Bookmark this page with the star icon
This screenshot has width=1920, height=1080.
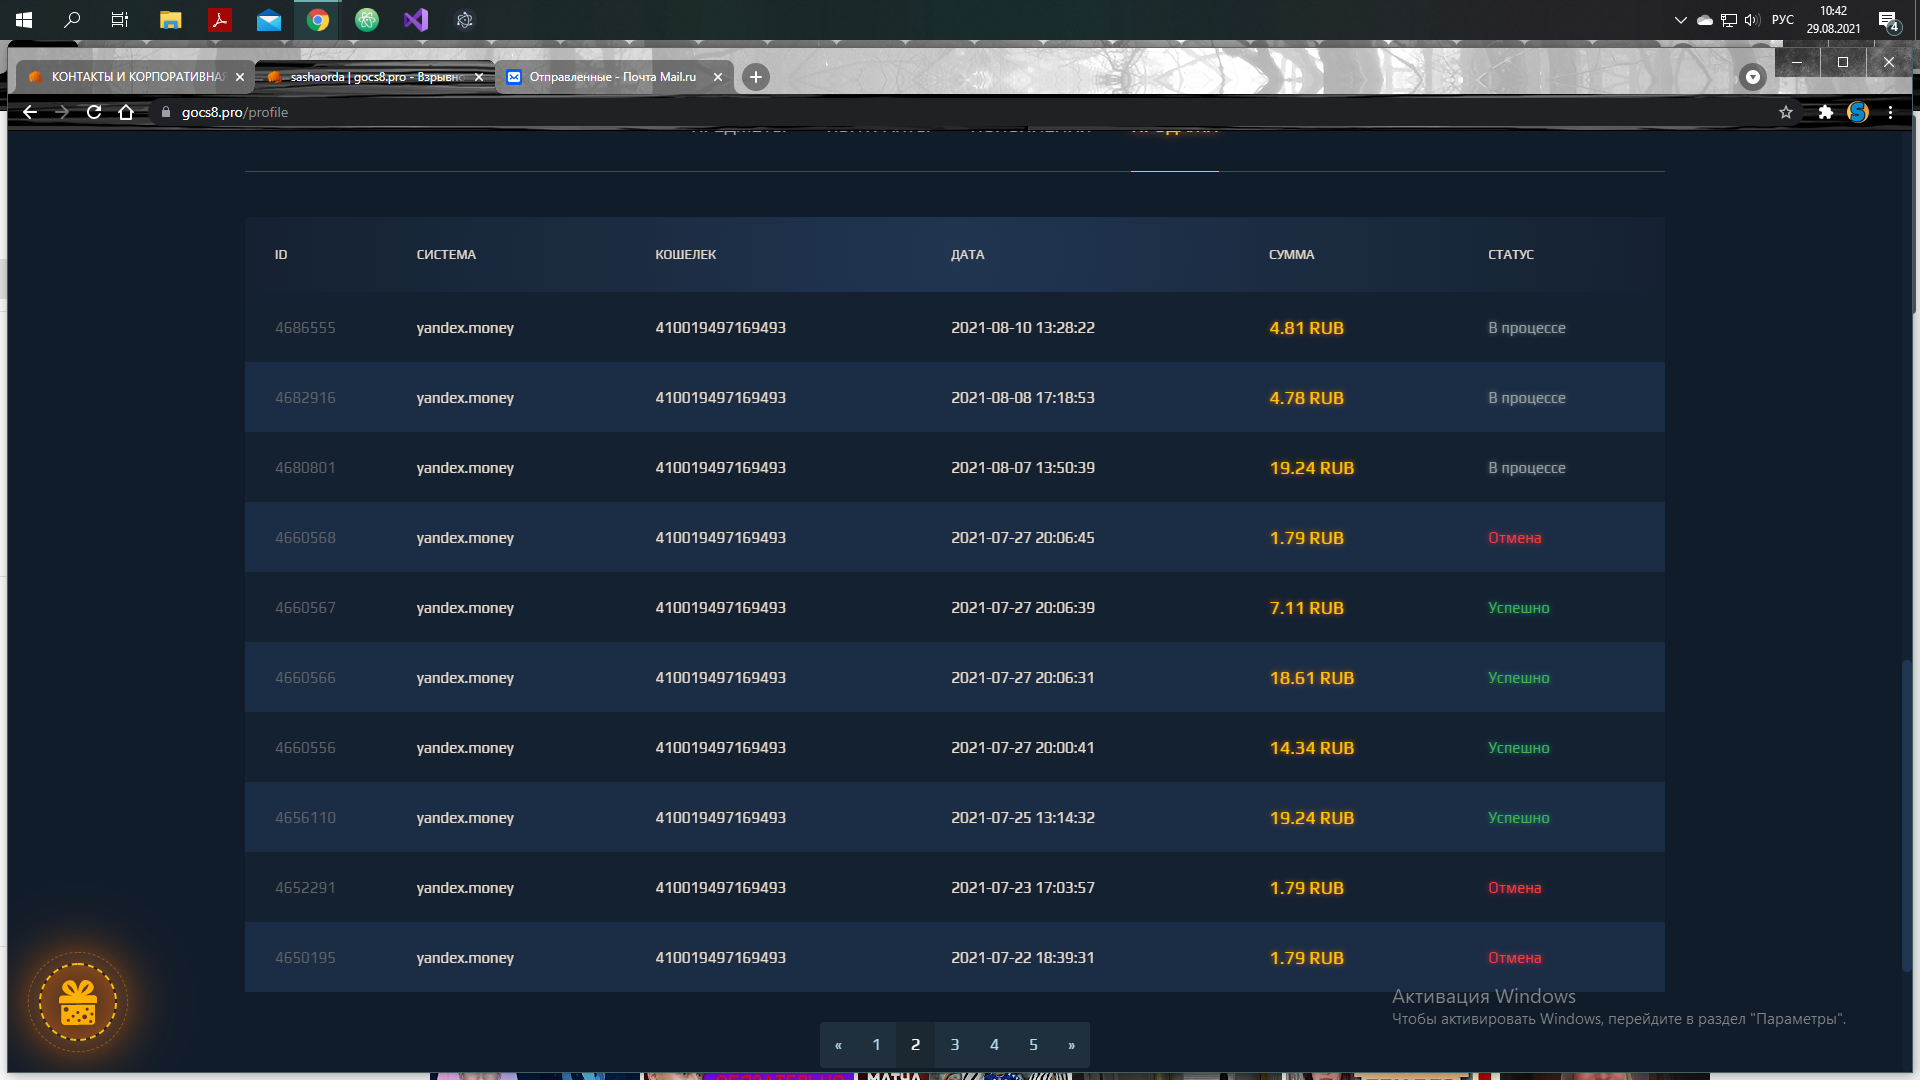pyautogui.click(x=1786, y=112)
